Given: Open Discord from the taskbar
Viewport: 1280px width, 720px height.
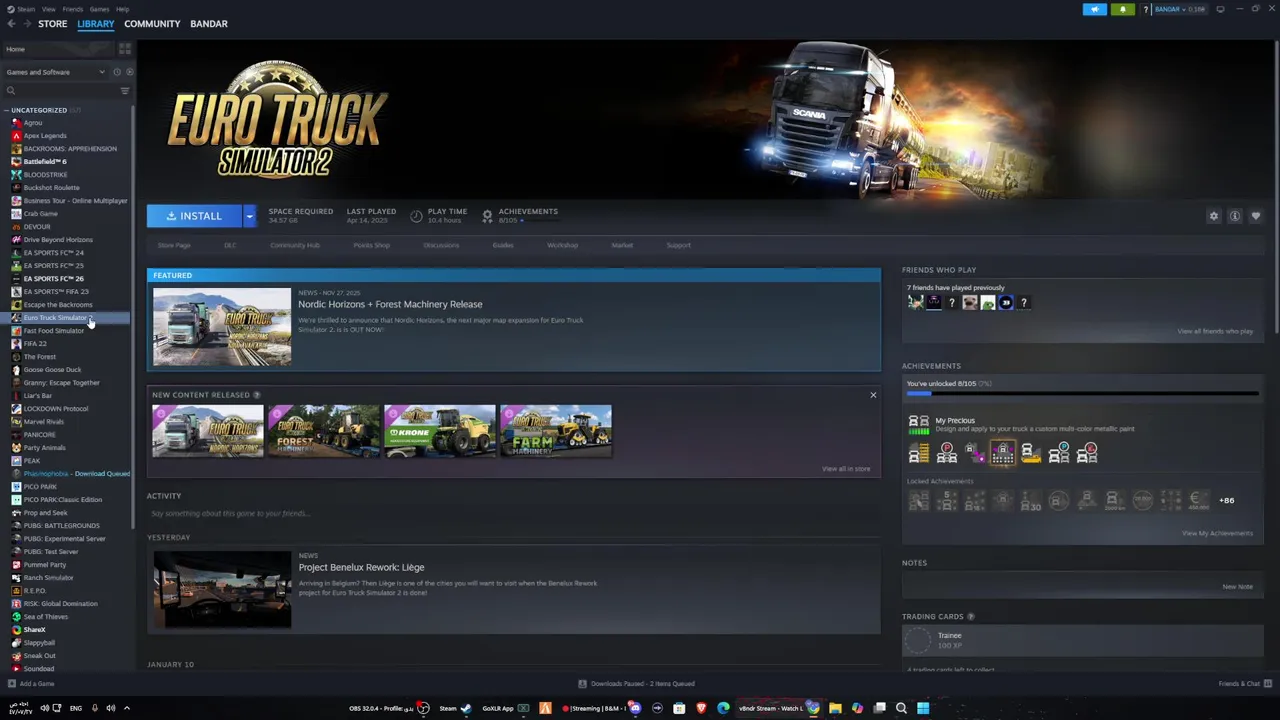Looking at the screenshot, I should pyautogui.click(x=635, y=709).
